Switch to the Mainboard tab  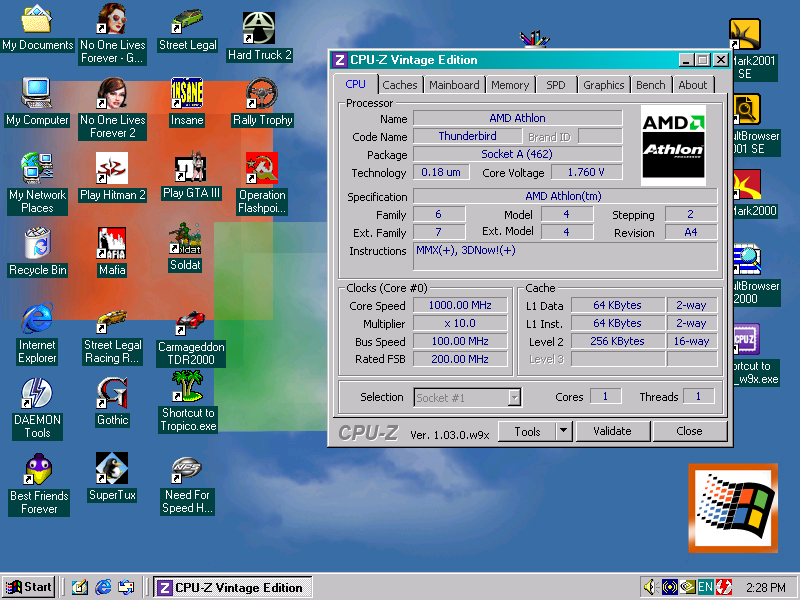[x=454, y=85]
